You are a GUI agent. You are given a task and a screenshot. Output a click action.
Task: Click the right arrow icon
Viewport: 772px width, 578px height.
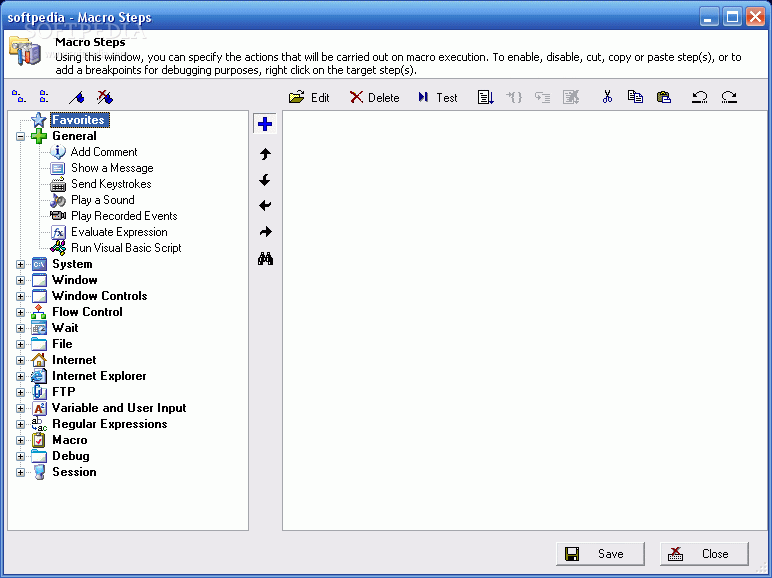pyautogui.click(x=265, y=231)
